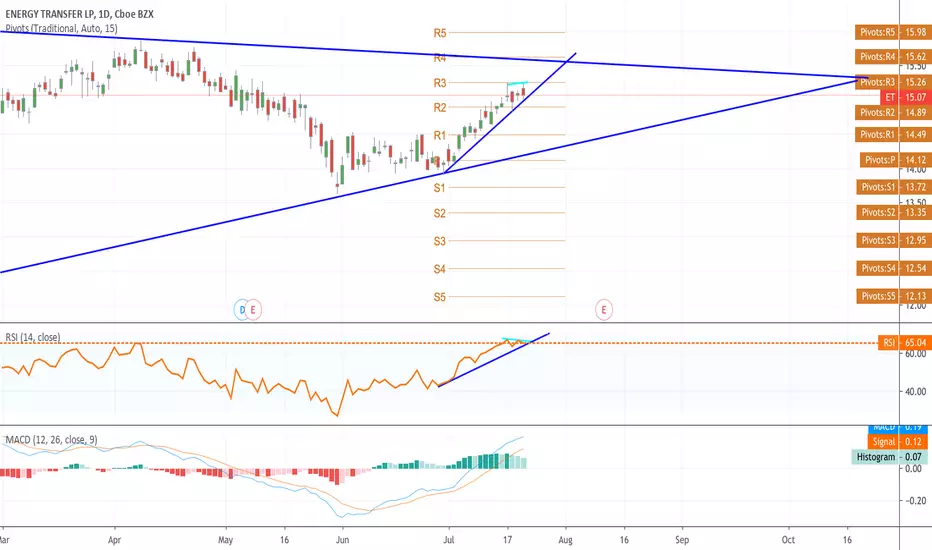Screen dimensions: 932x550
Task: Click the ENERGY TRANSFER LP symbol title
Action: point(79,14)
